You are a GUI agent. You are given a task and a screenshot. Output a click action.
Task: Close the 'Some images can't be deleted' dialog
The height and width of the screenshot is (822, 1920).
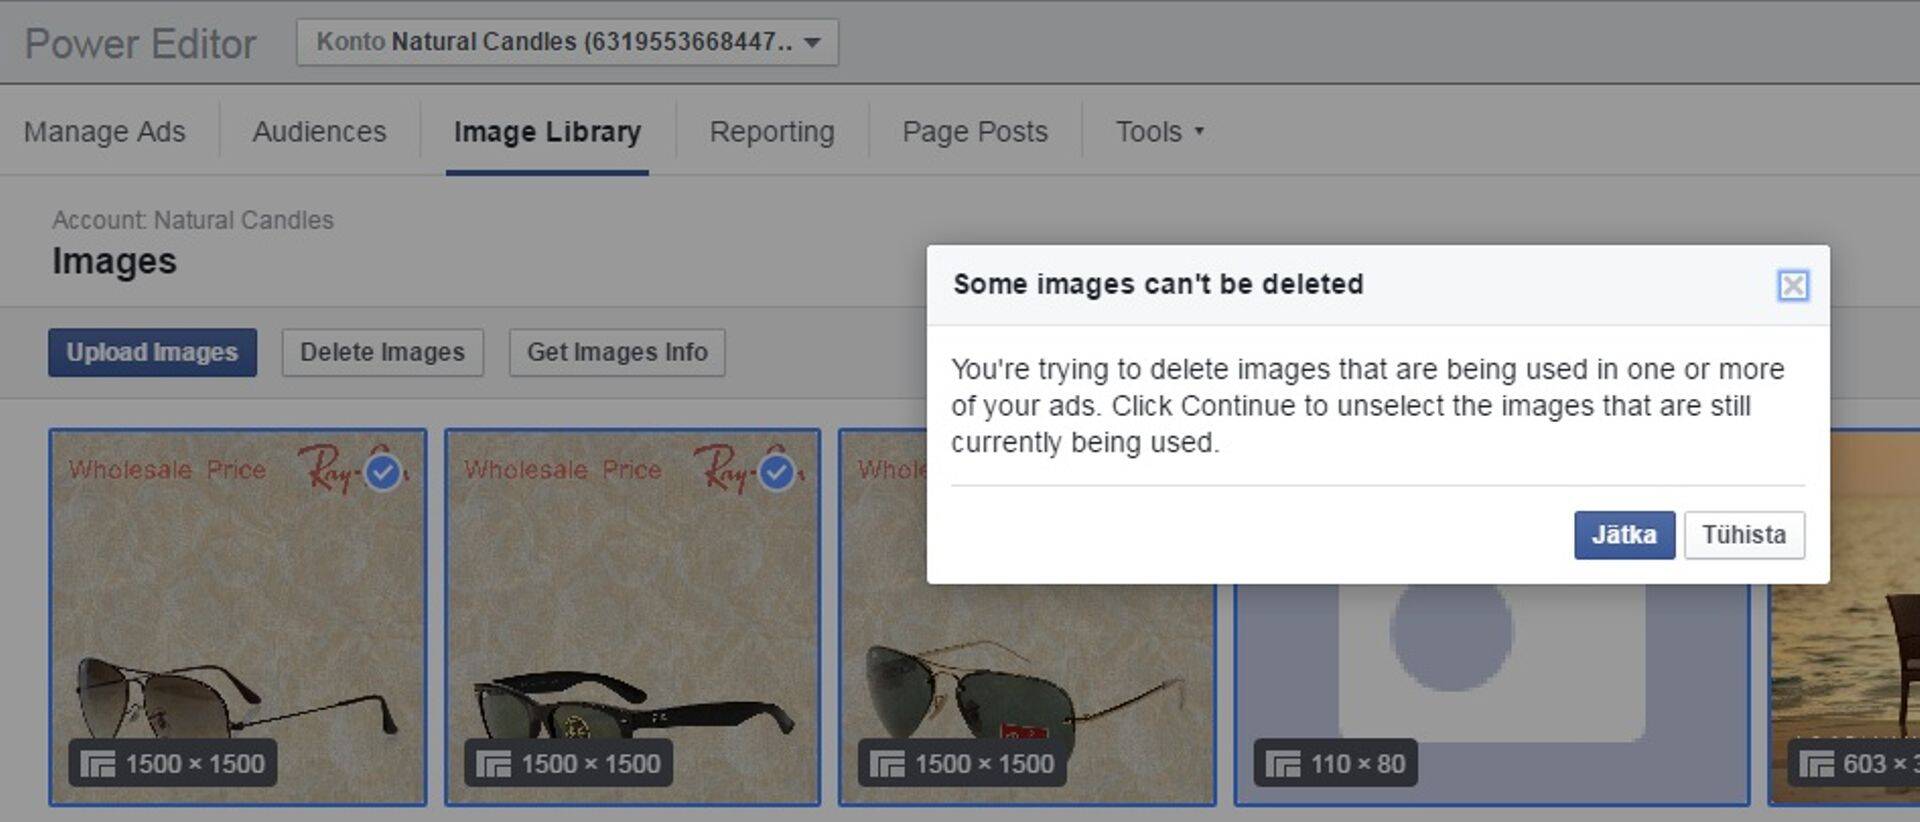tap(1792, 286)
